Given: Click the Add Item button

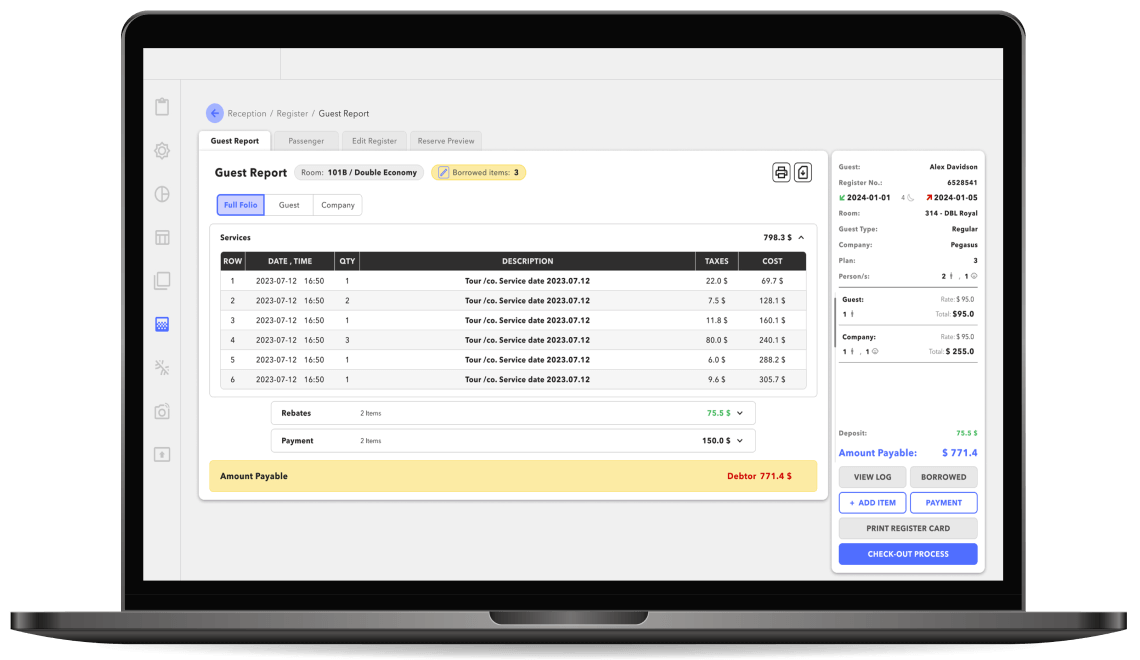Looking at the screenshot, I should [872, 503].
